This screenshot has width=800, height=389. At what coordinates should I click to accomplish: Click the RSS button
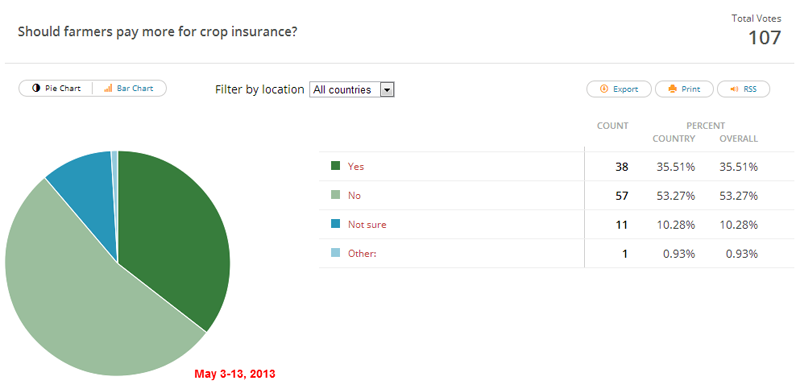point(743,89)
